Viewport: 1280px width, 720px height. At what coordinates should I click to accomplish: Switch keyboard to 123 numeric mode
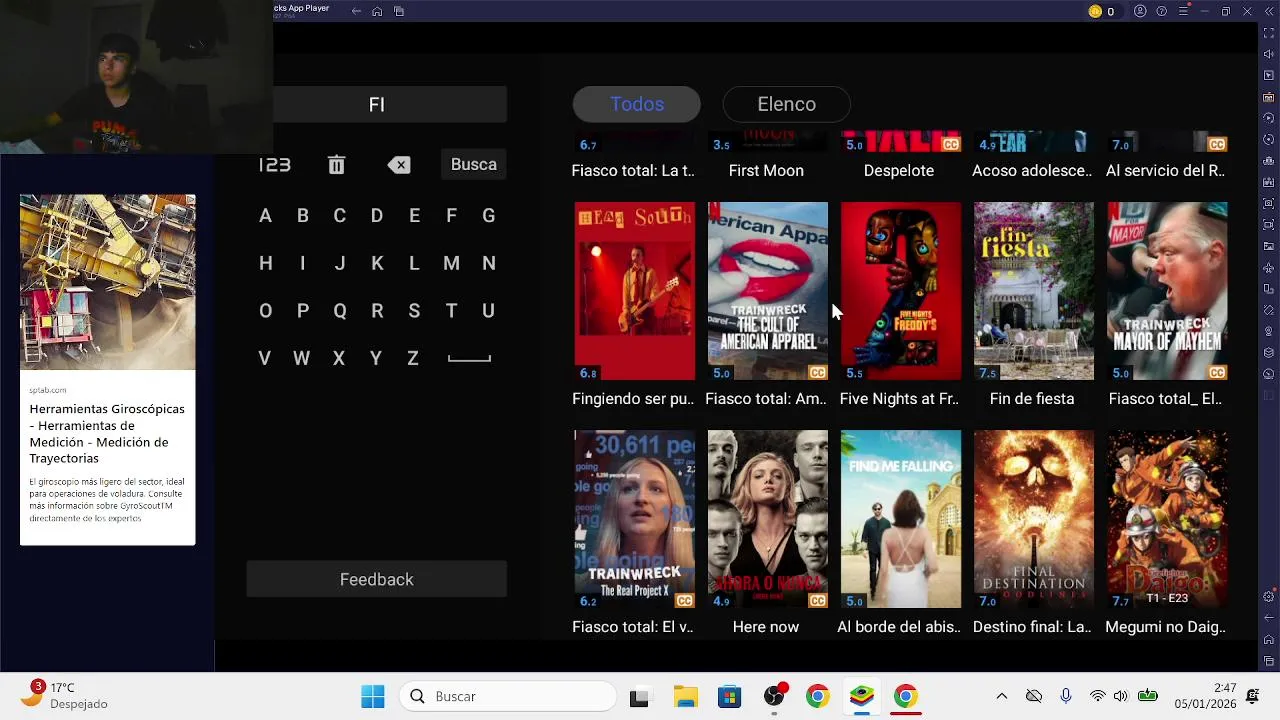[274, 165]
